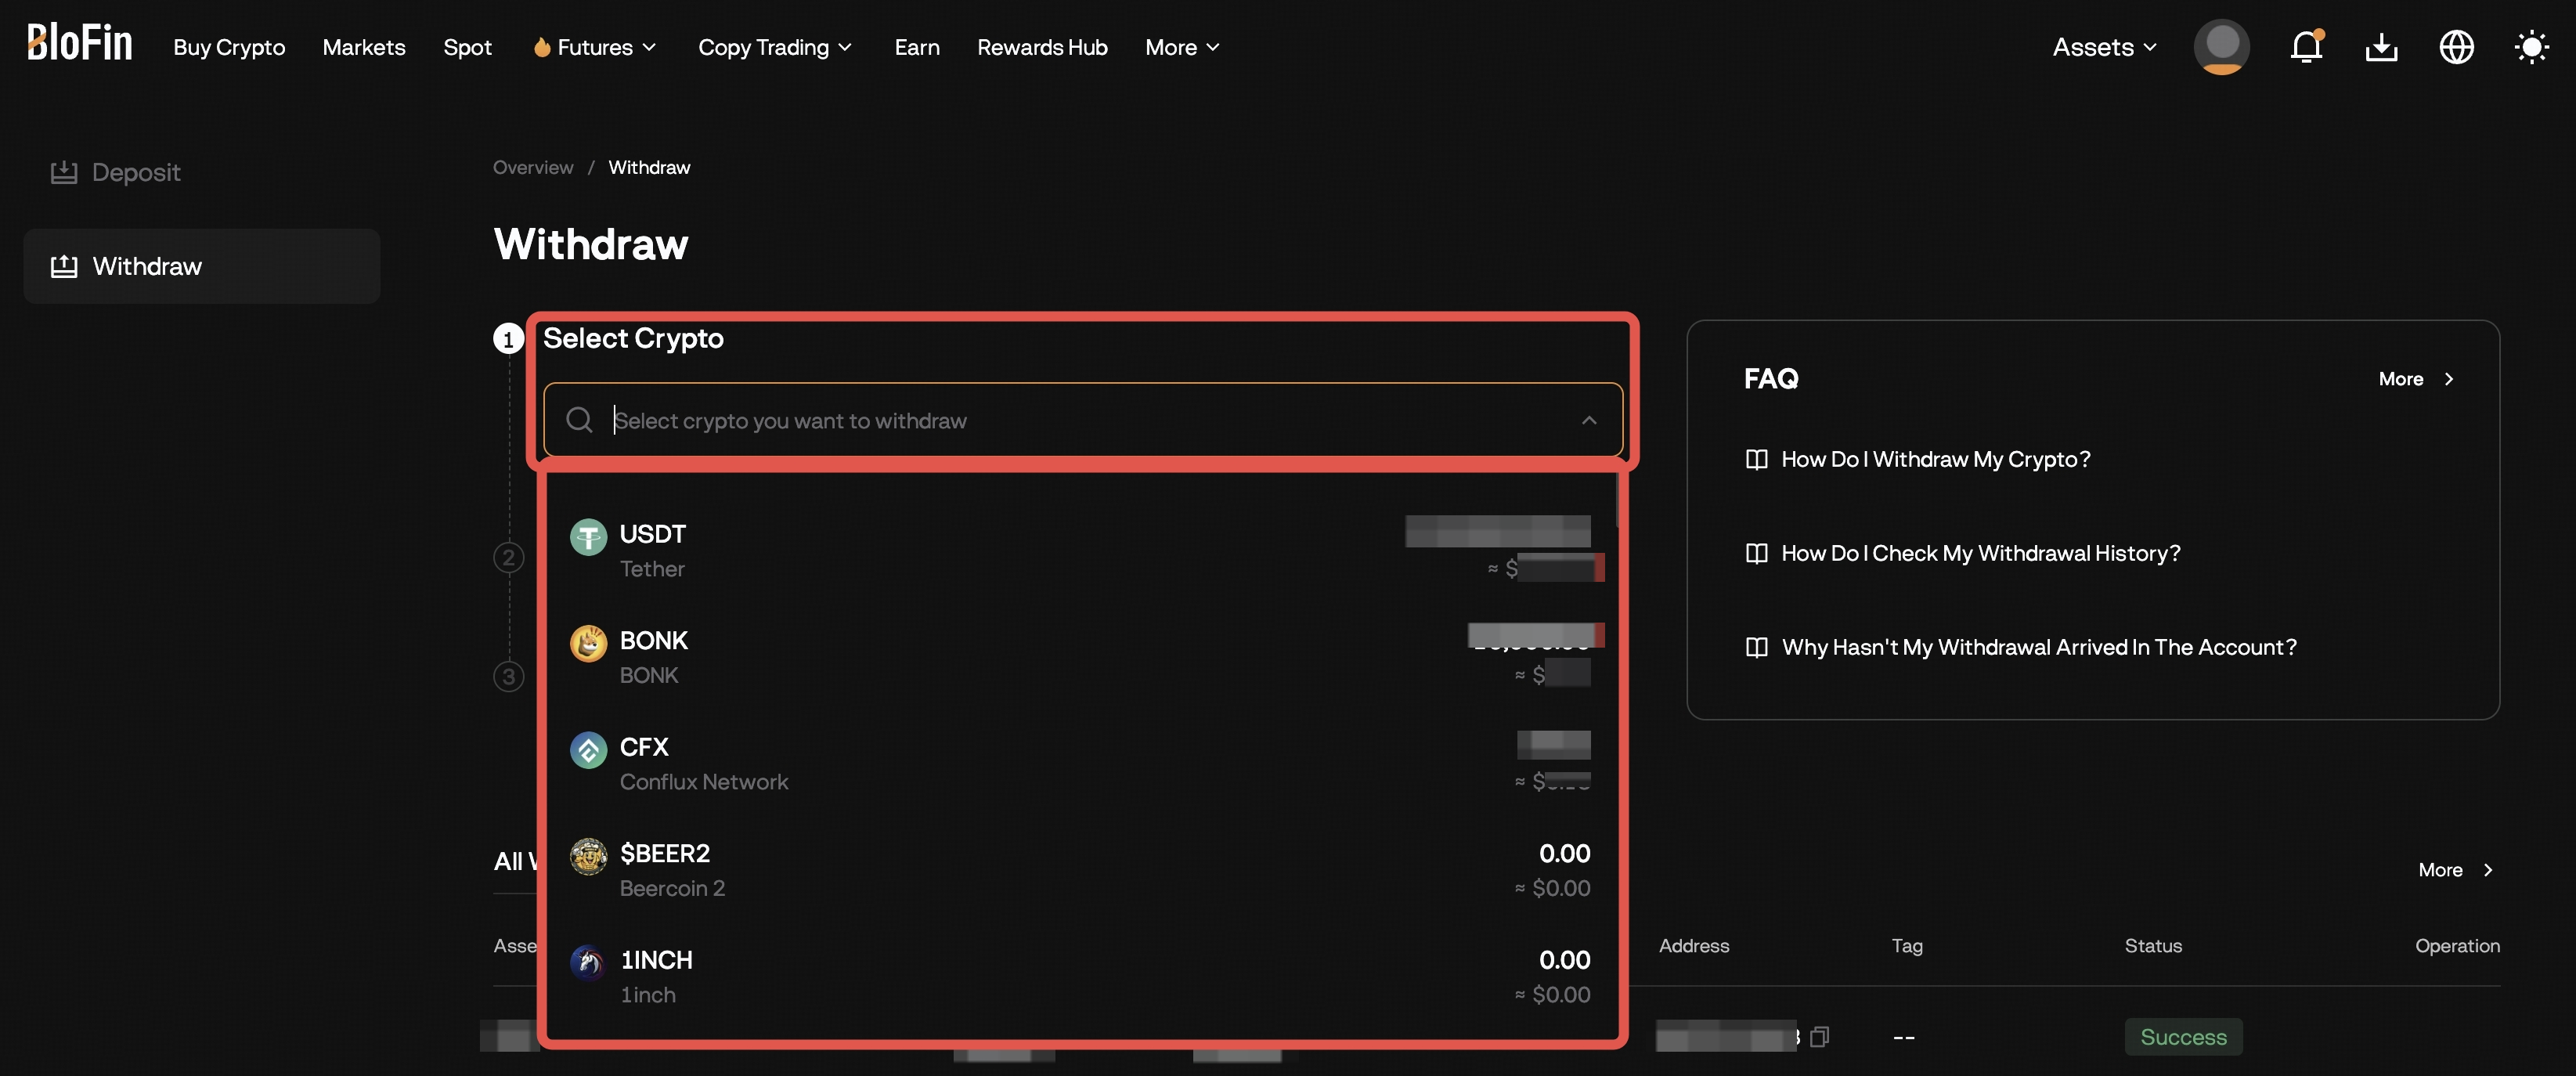Select the Deposit sidebar icon
This screenshot has height=1076, width=2576.
(x=64, y=171)
